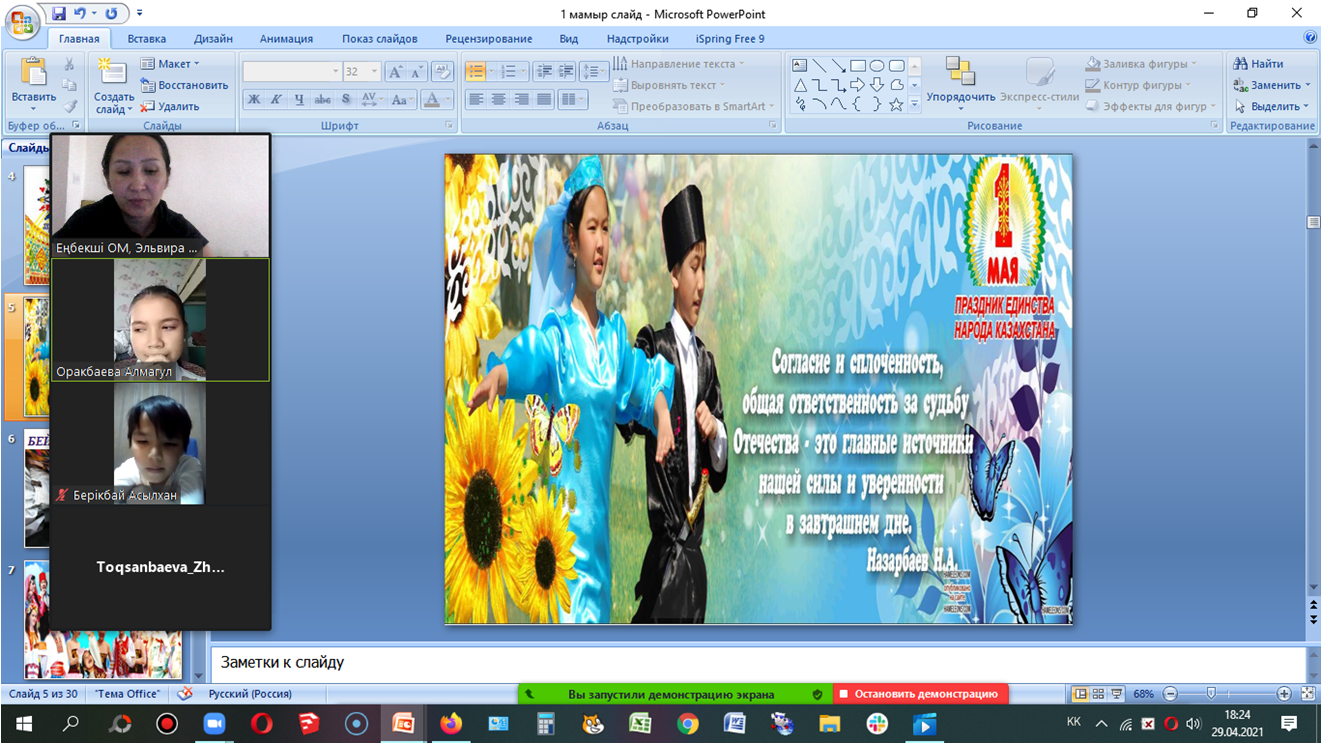
Task: Open the Выделить select dropdown
Action: point(1274,106)
